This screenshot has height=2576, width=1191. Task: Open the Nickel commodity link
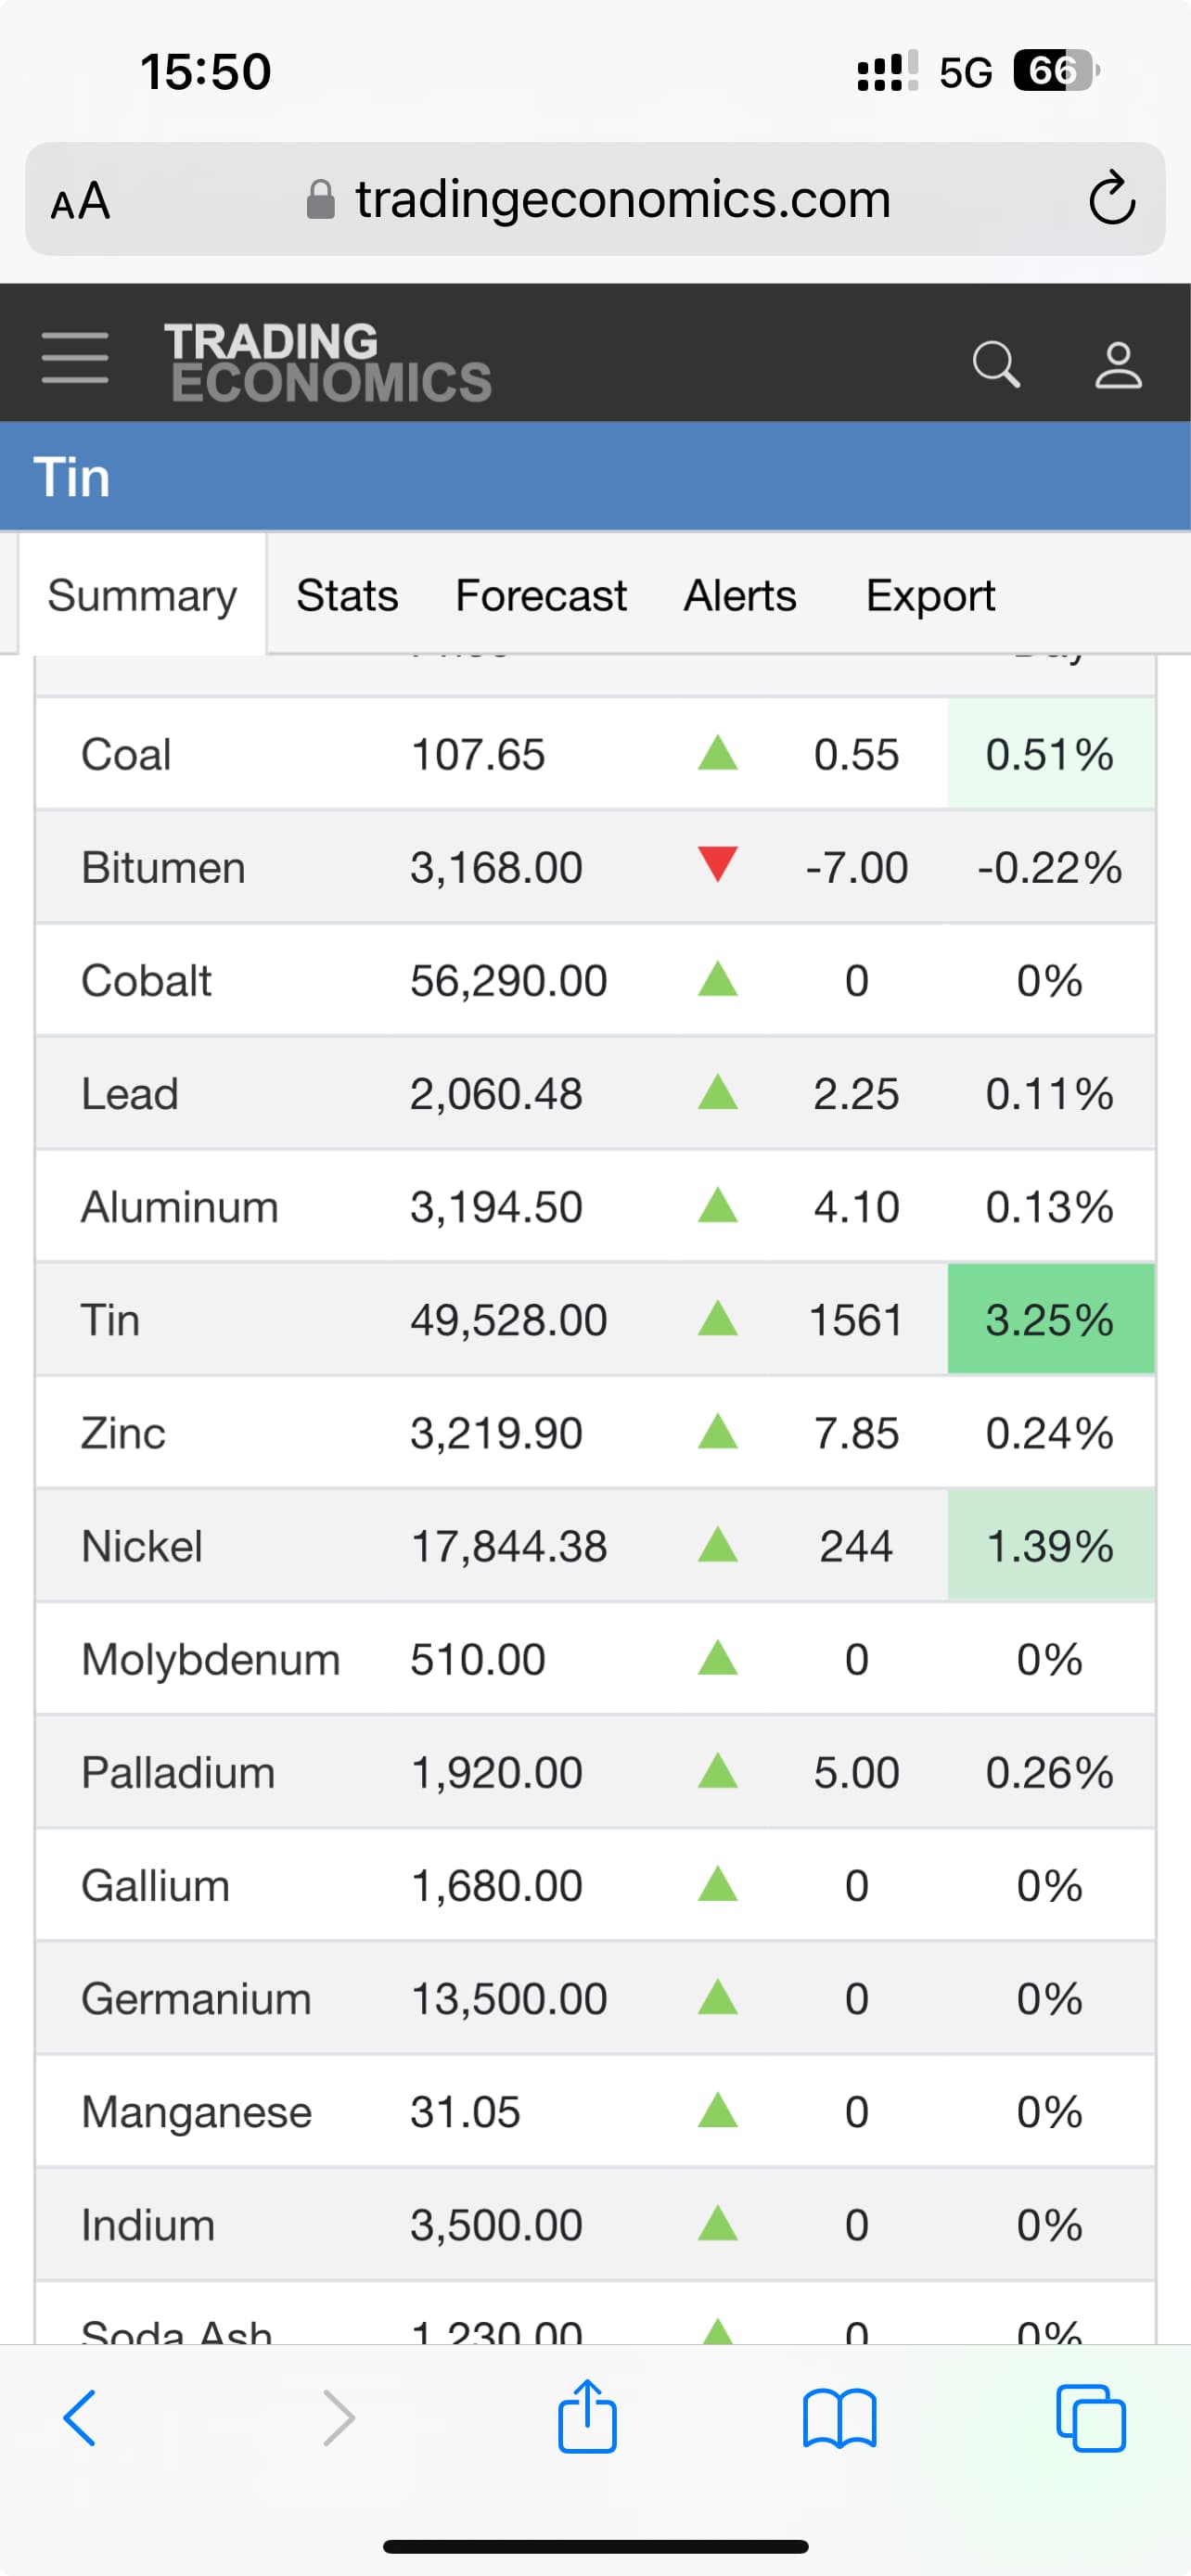(x=142, y=1546)
